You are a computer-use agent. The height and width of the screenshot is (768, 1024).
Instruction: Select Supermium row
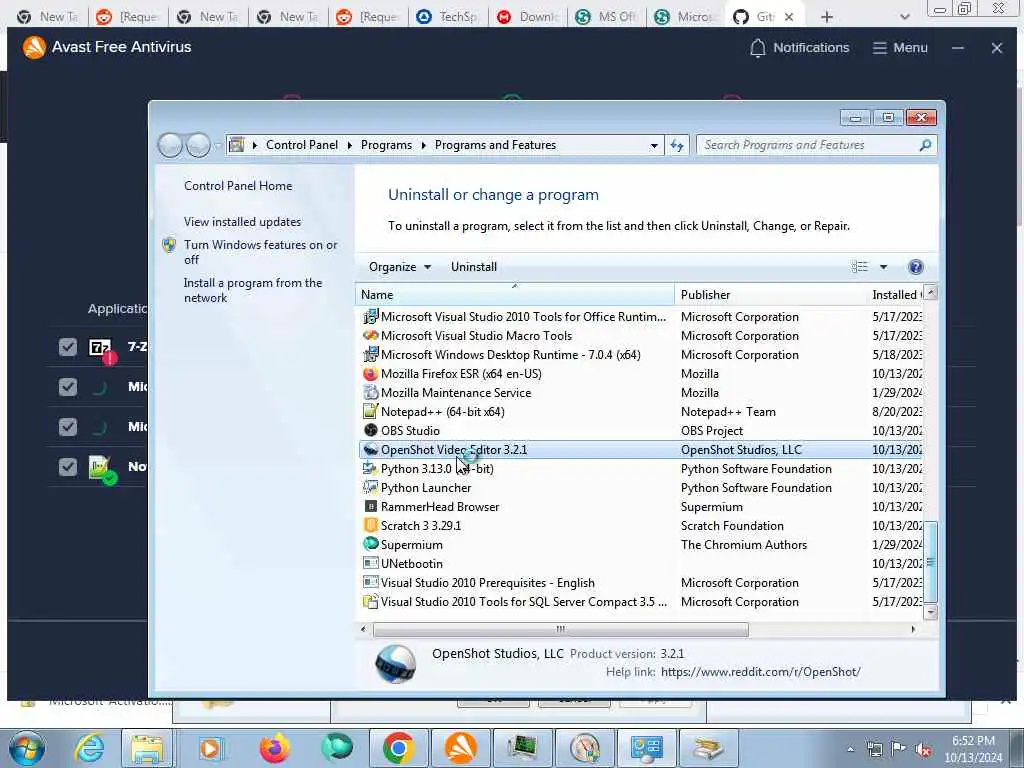[x=640, y=545]
